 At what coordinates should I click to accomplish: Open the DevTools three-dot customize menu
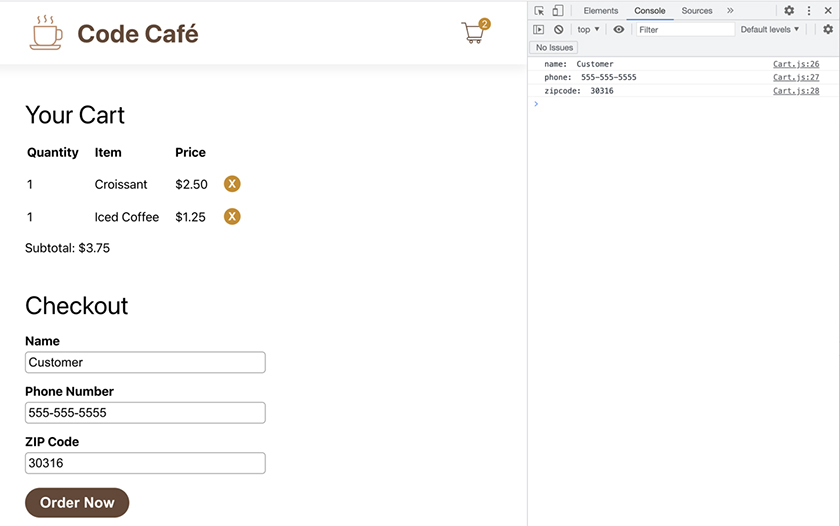[809, 11]
